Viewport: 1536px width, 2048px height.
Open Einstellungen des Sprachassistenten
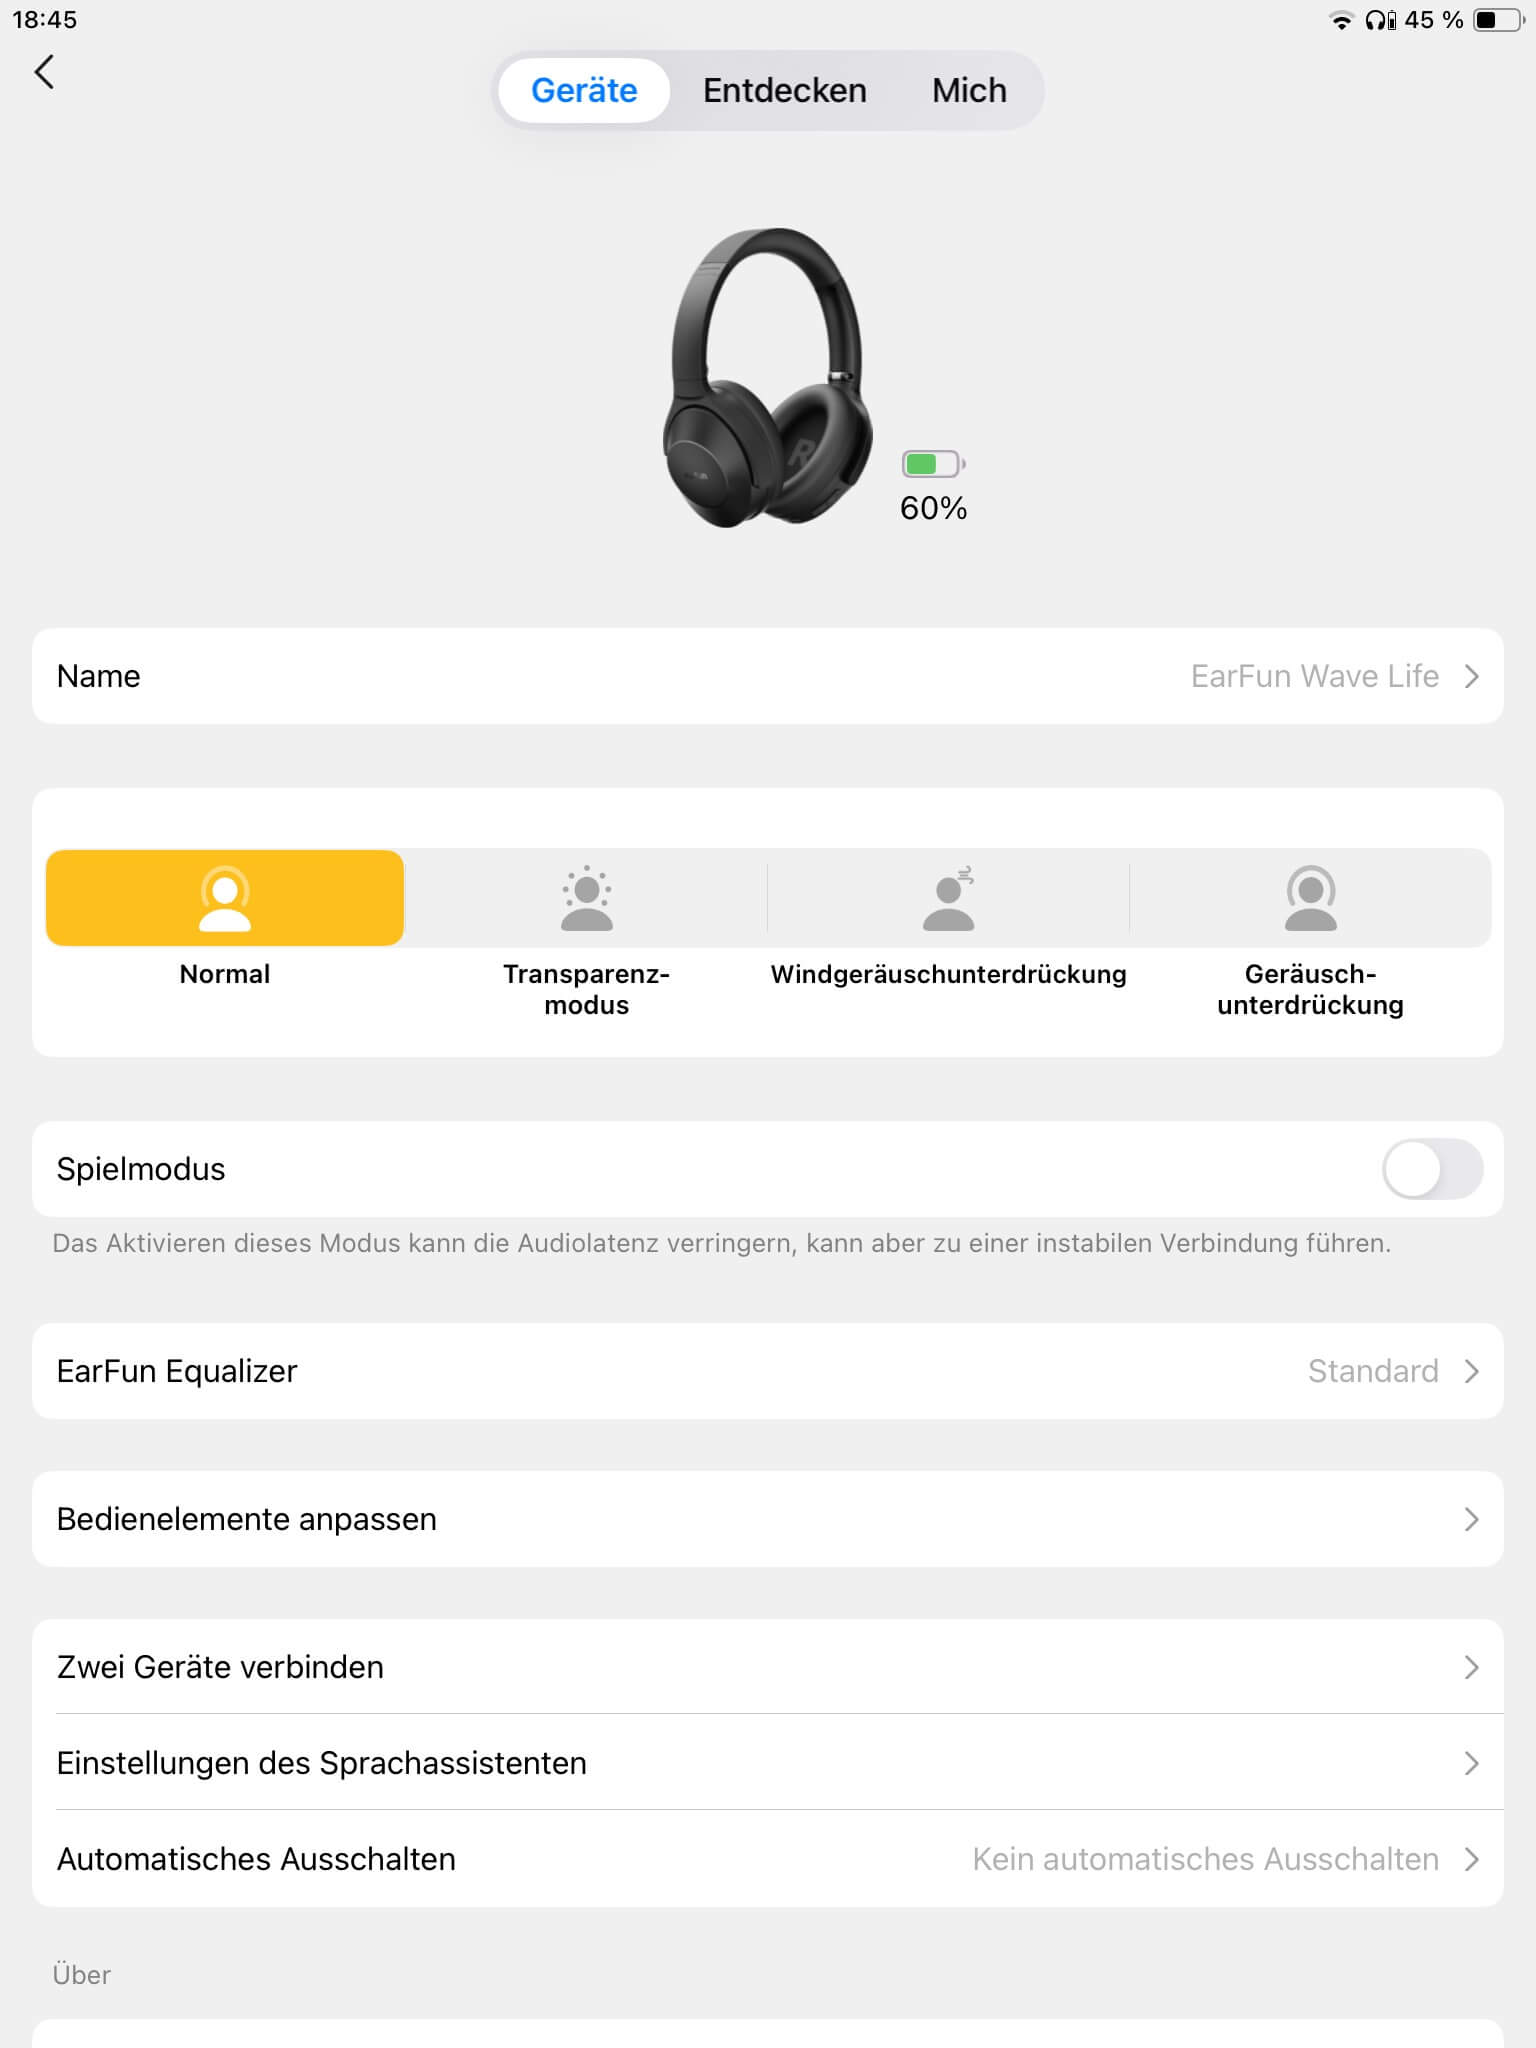(x=767, y=1763)
